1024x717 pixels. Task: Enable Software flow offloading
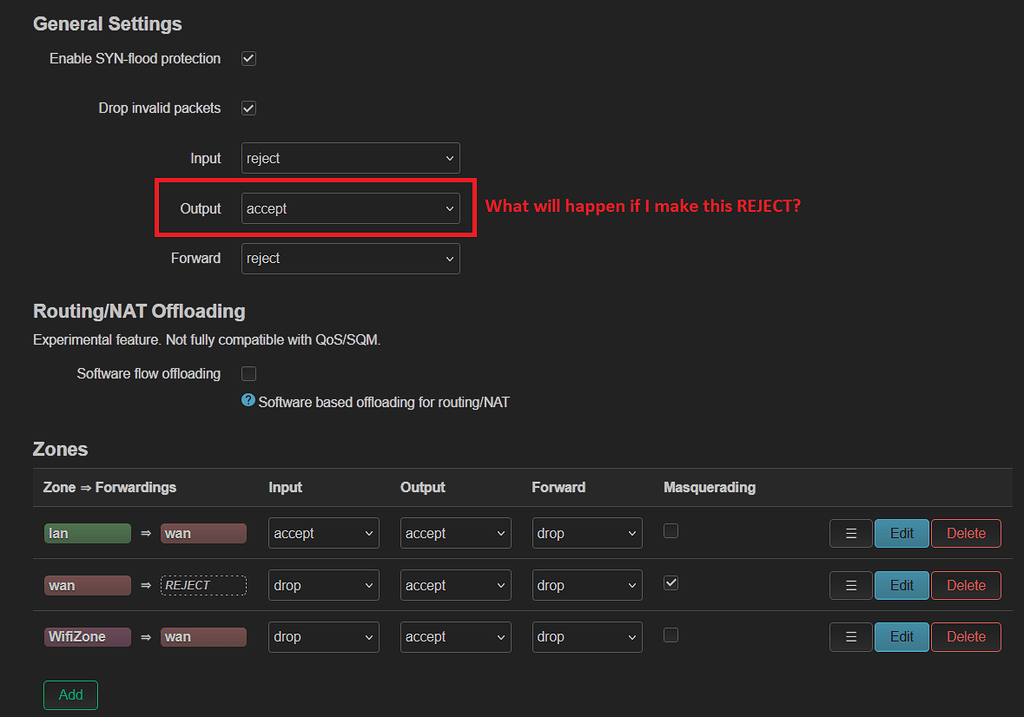247,373
